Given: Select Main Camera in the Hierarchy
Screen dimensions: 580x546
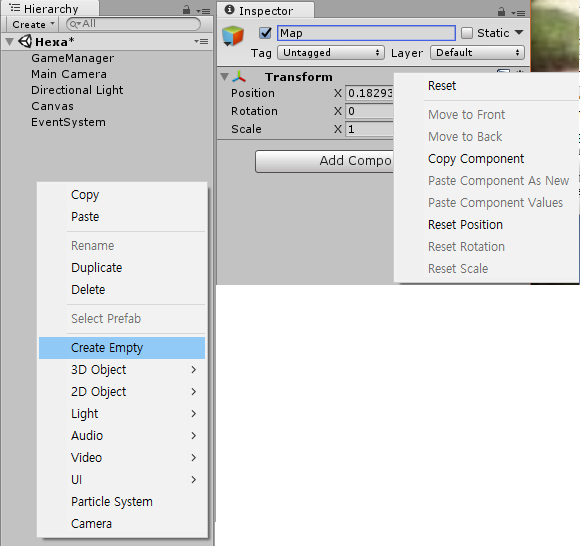Looking at the screenshot, I should click(x=69, y=74).
